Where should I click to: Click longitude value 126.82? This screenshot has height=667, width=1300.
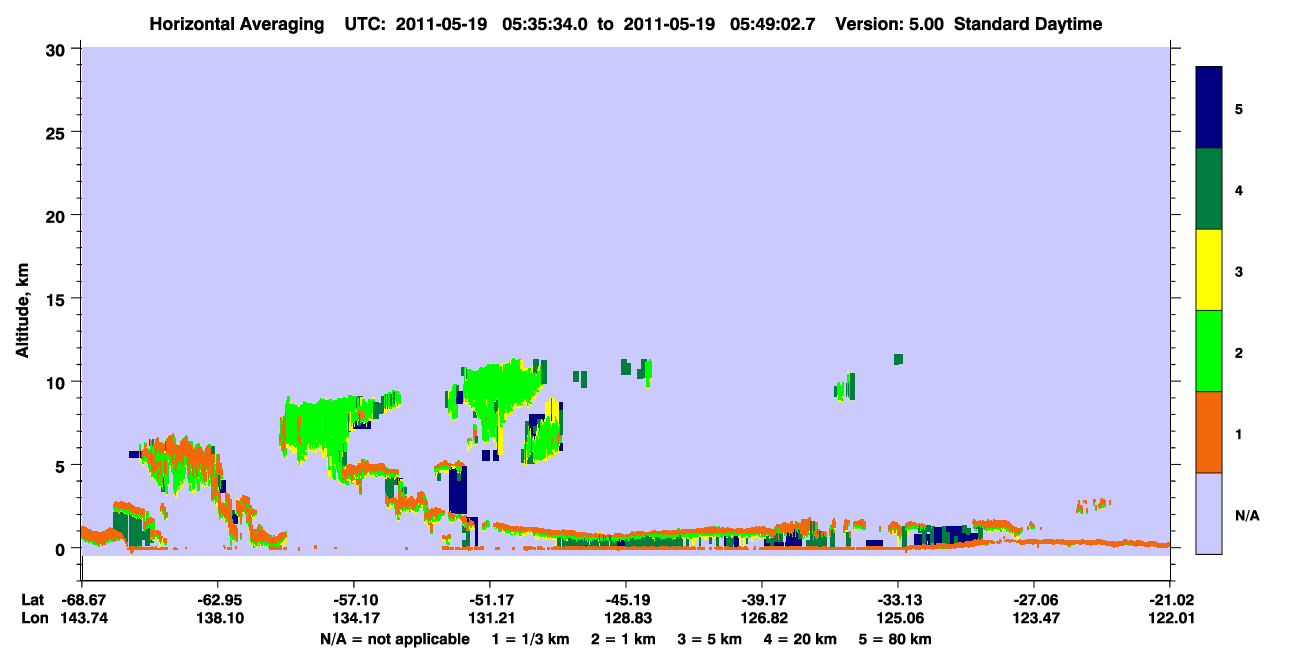[x=762, y=619]
